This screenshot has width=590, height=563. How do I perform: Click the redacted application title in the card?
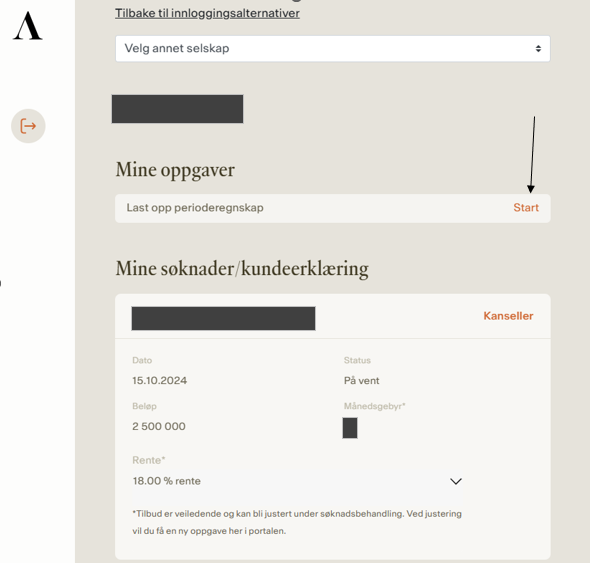[x=224, y=318]
